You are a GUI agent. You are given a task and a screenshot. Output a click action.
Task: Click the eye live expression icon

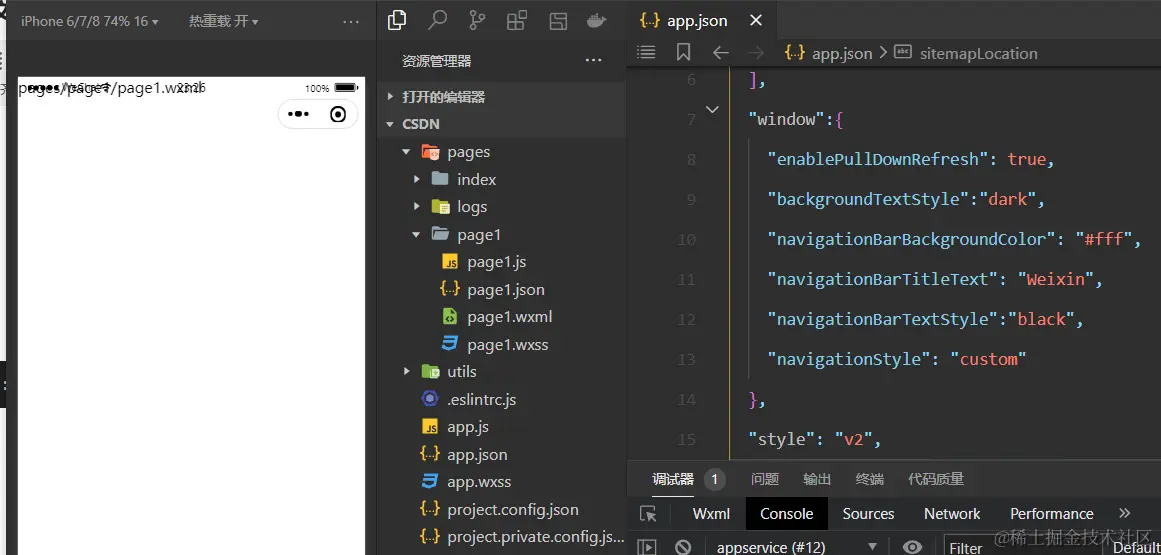pyautogui.click(x=913, y=547)
